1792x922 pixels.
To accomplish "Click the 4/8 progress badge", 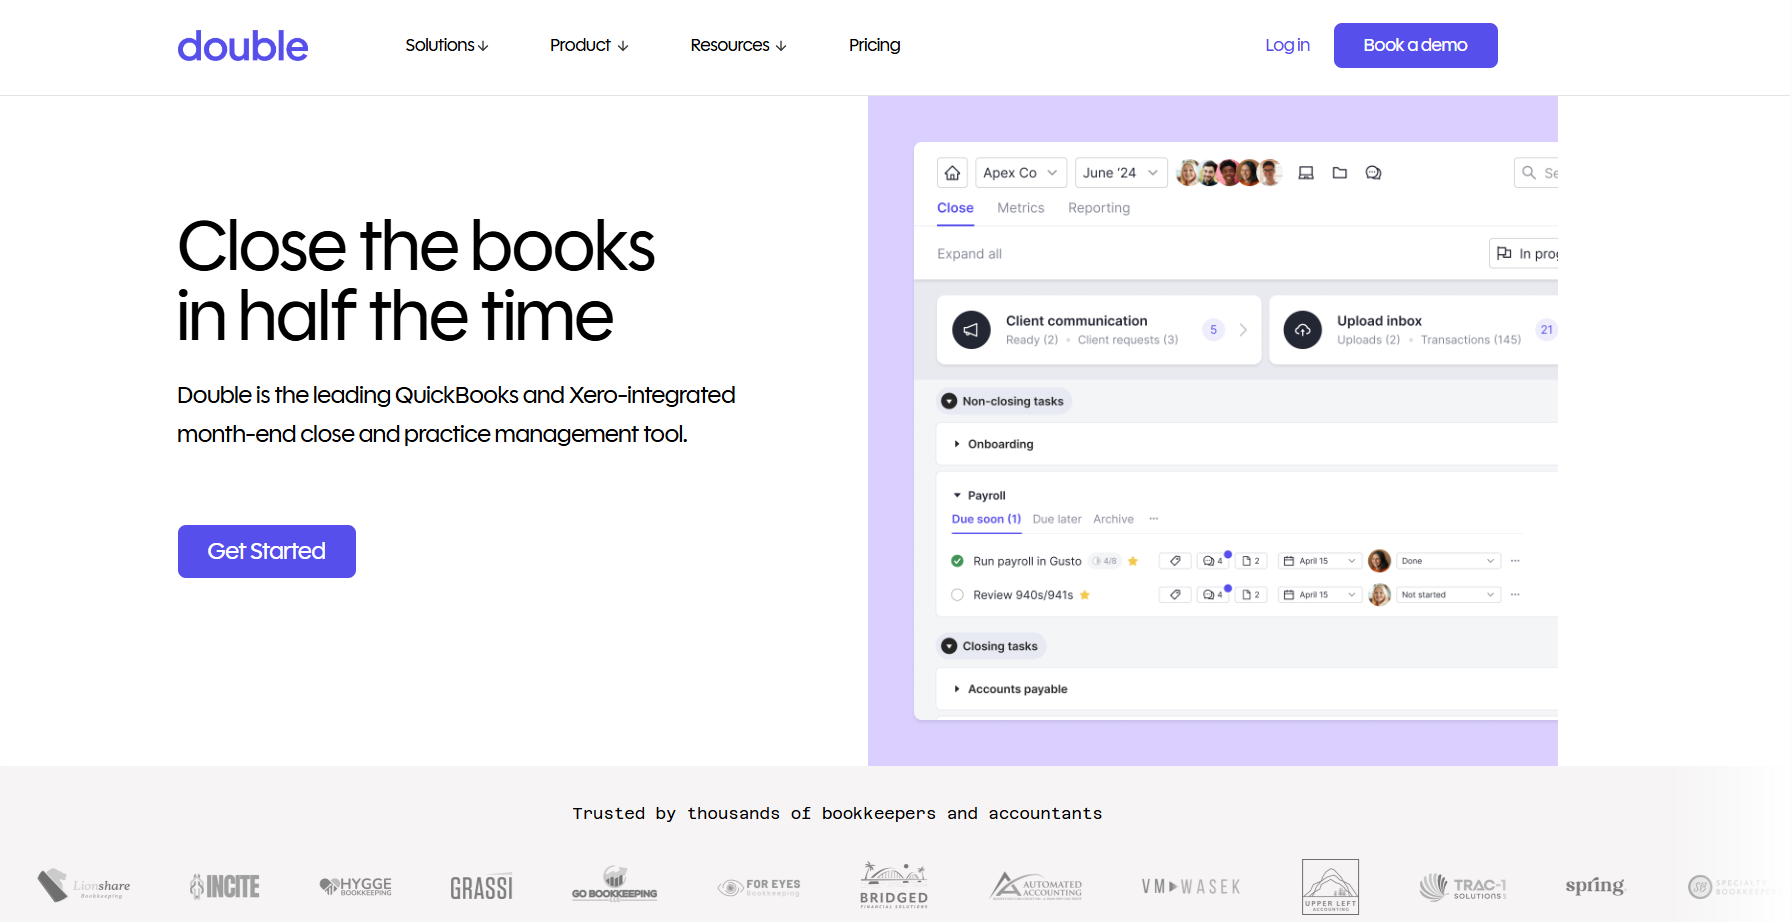I will point(1105,561).
